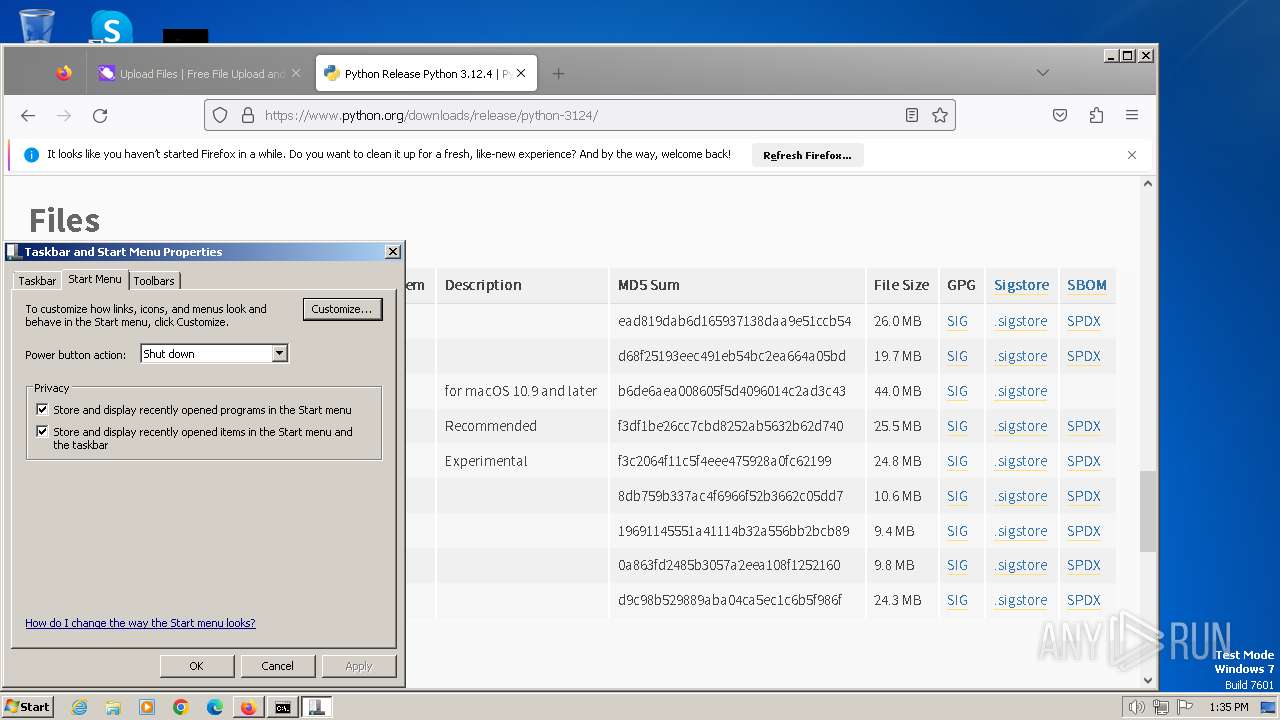Open a new Firefox tab
Screen dimensions: 1280x720
point(558,73)
